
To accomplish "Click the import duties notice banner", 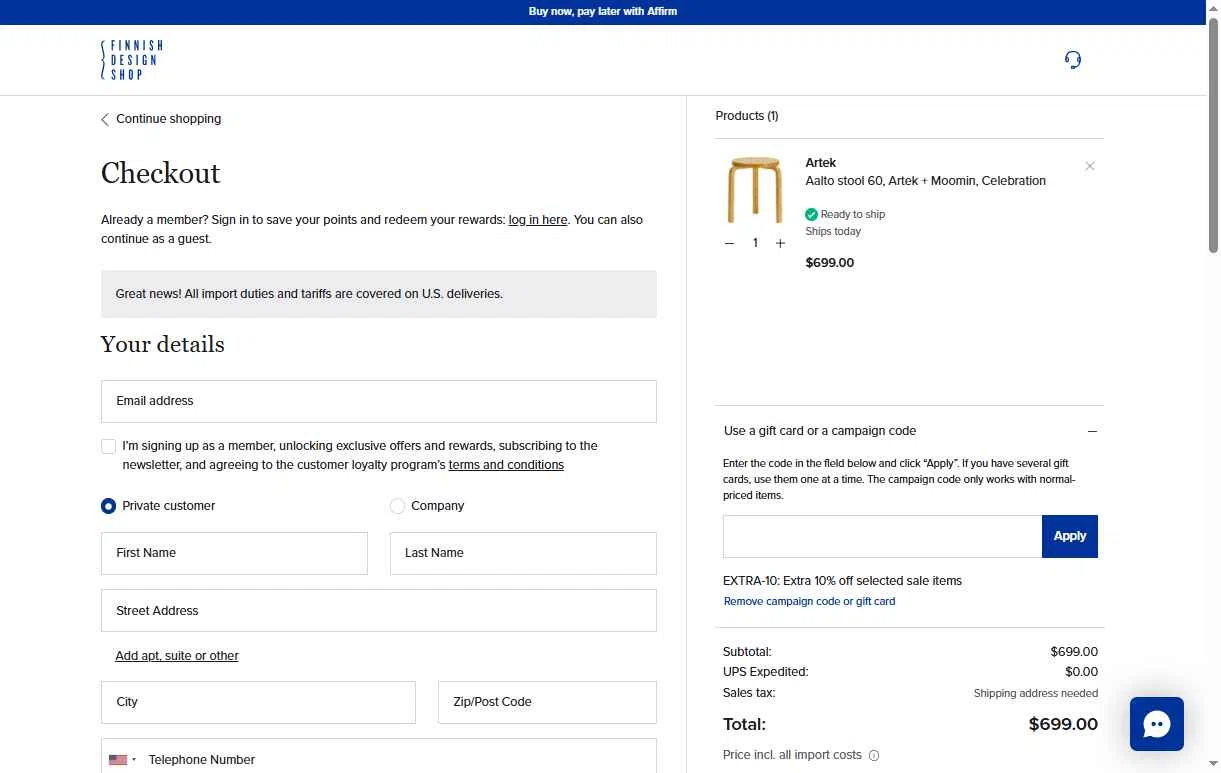I will [x=379, y=294].
